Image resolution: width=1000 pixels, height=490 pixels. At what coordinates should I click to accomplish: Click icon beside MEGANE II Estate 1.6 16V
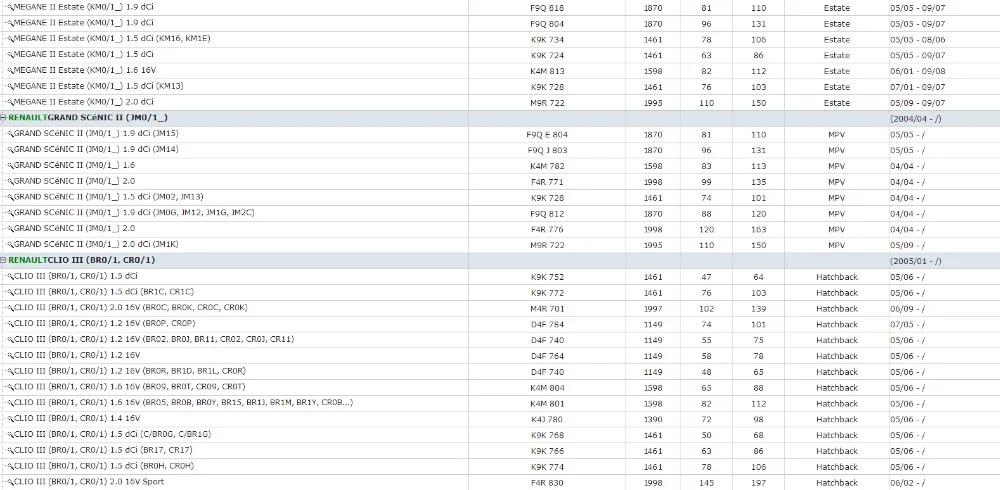point(10,71)
